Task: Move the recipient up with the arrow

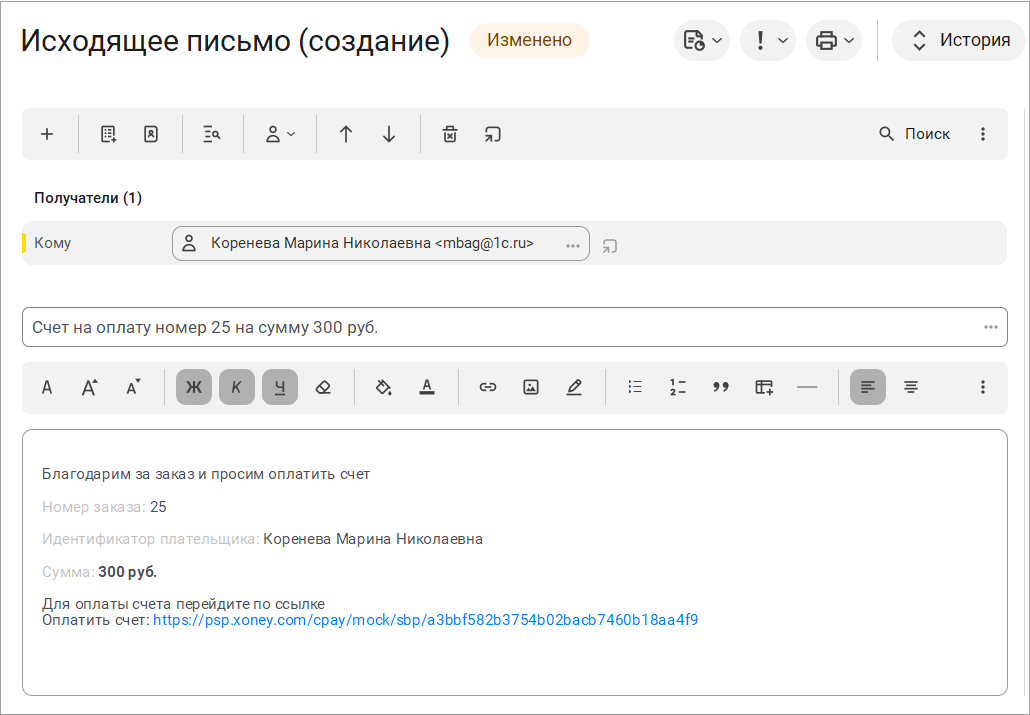Action: [x=346, y=134]
